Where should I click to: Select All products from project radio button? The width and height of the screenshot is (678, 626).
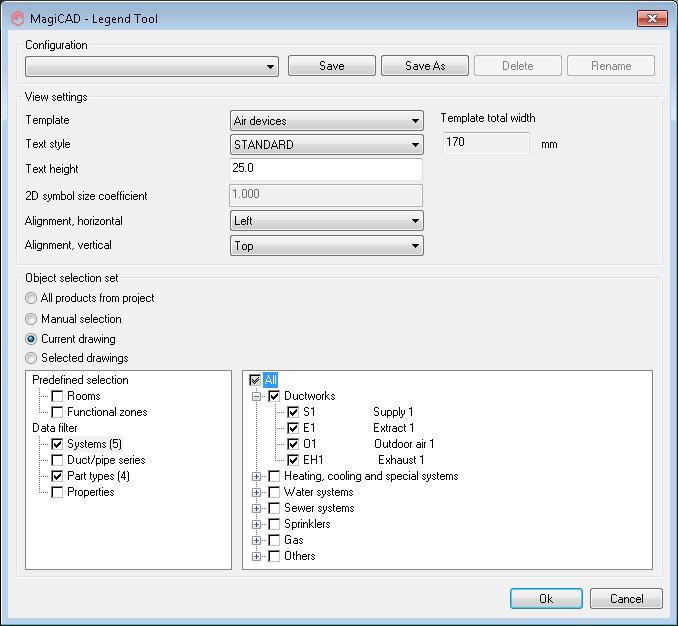pyautogui.click(x=31, y=298)
